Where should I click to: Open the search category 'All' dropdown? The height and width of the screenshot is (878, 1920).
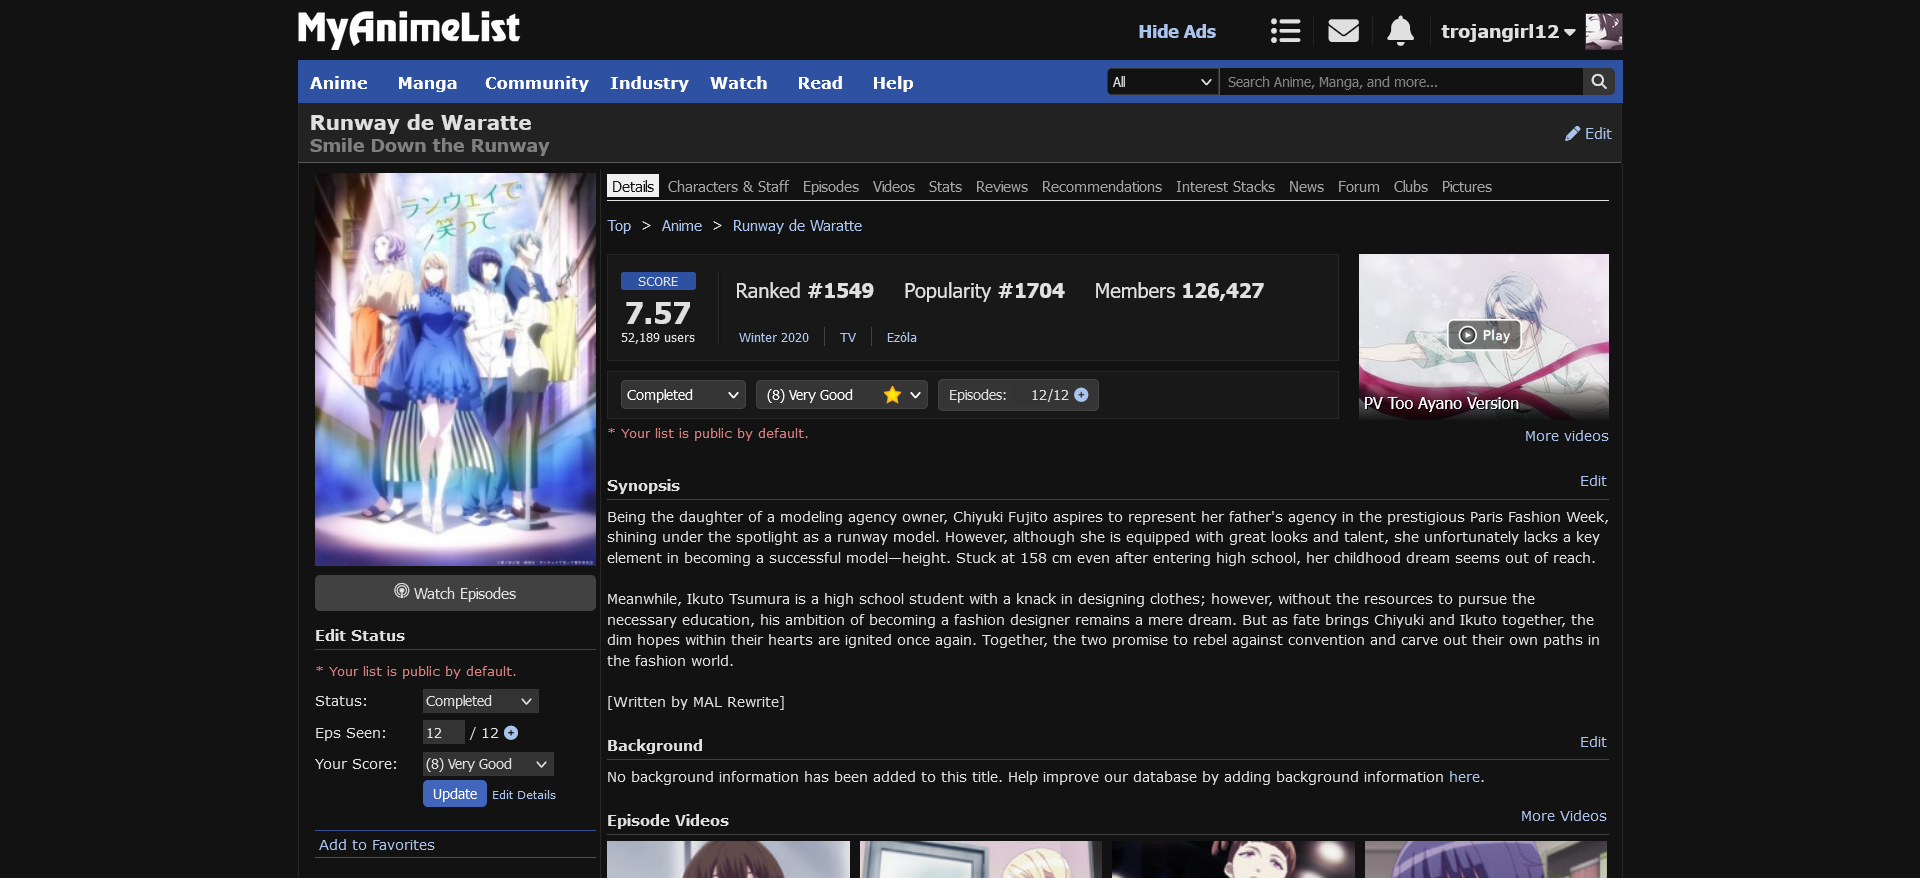1162,82
